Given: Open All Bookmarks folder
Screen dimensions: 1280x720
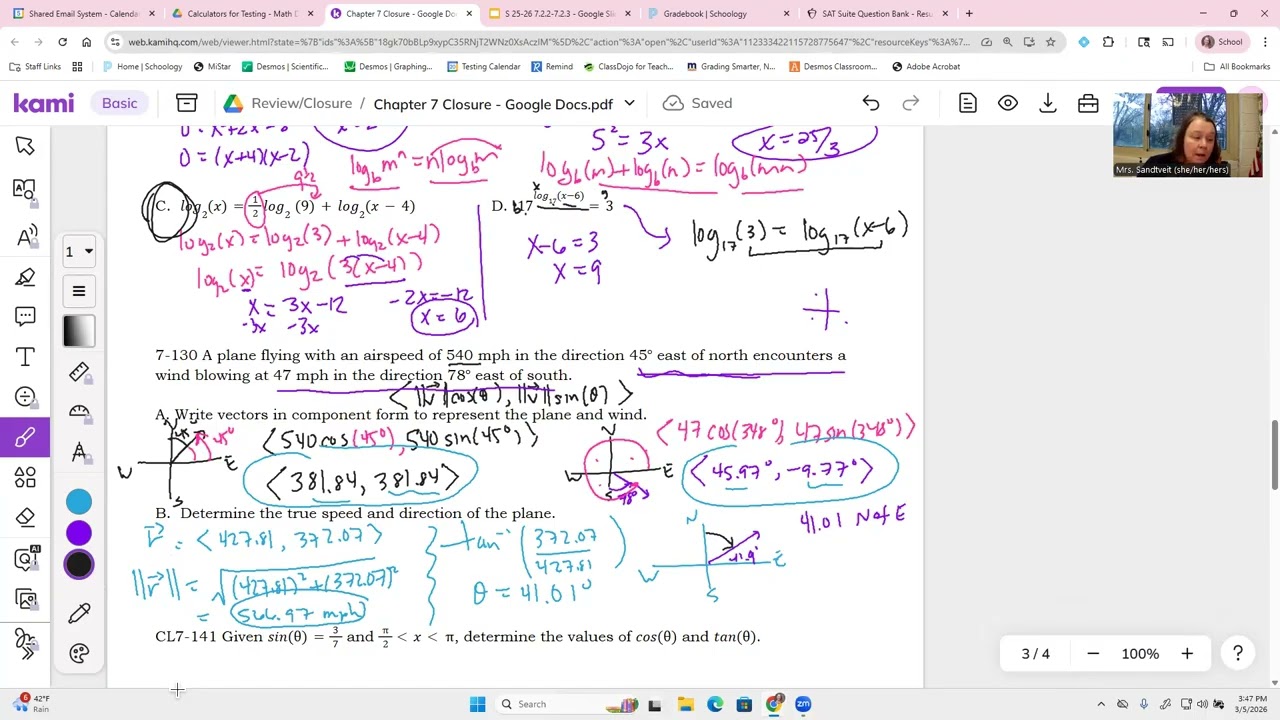Looking at the screenshot, I should (1237, 66).
